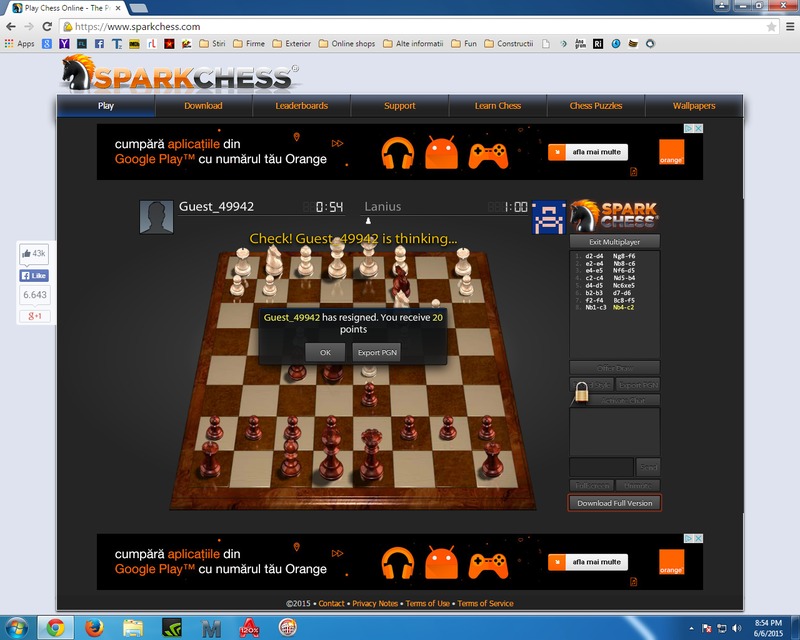The height and width of the screenshot is (640, 800).
Task: Click the Privacy Notes footer link
Action: (375, 603)
